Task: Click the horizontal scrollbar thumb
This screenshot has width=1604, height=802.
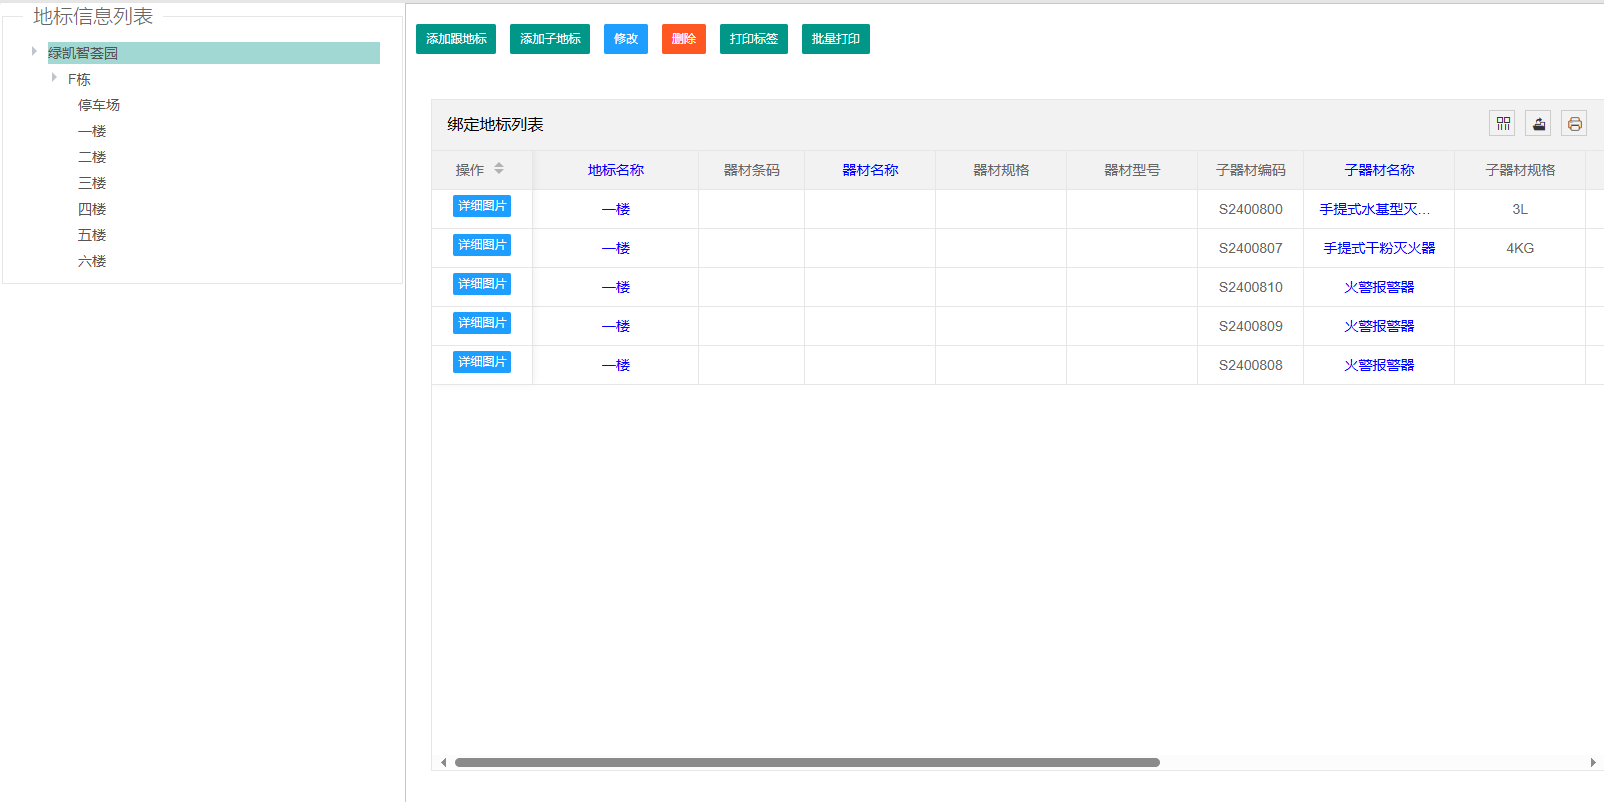Action: pyautogui.click(x=807, y=762)
